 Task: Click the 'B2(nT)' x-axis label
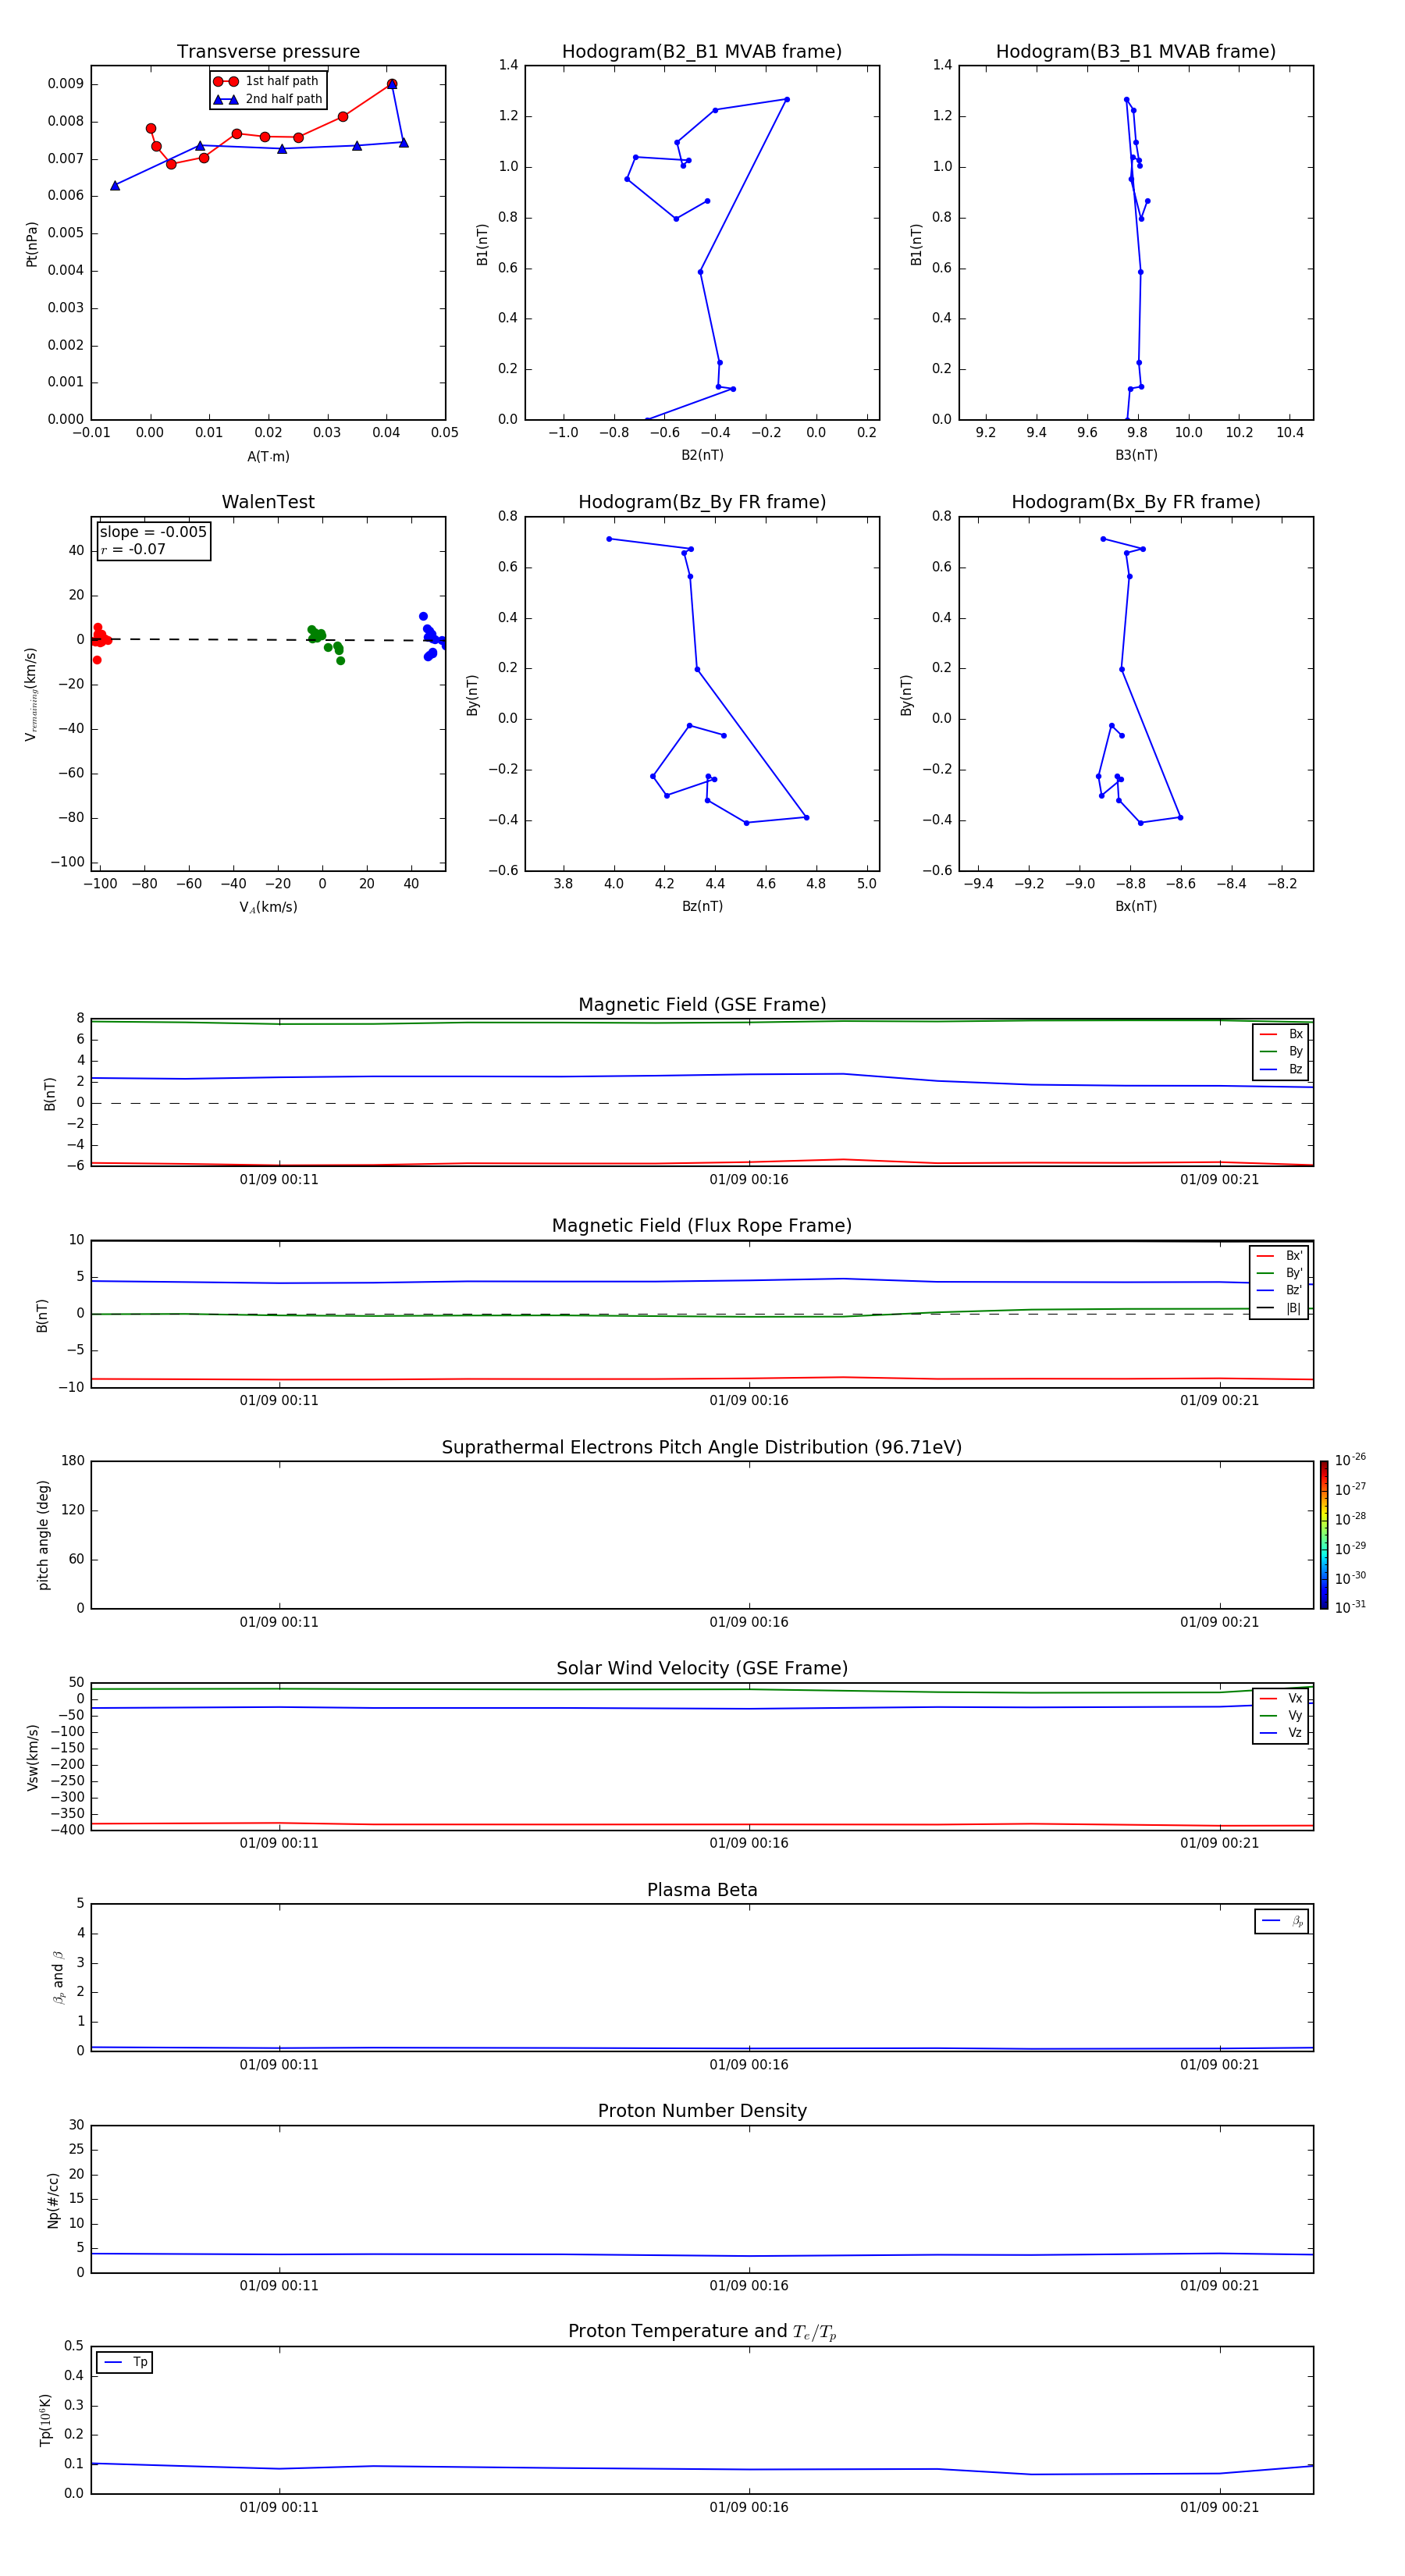tap(702, 455)
